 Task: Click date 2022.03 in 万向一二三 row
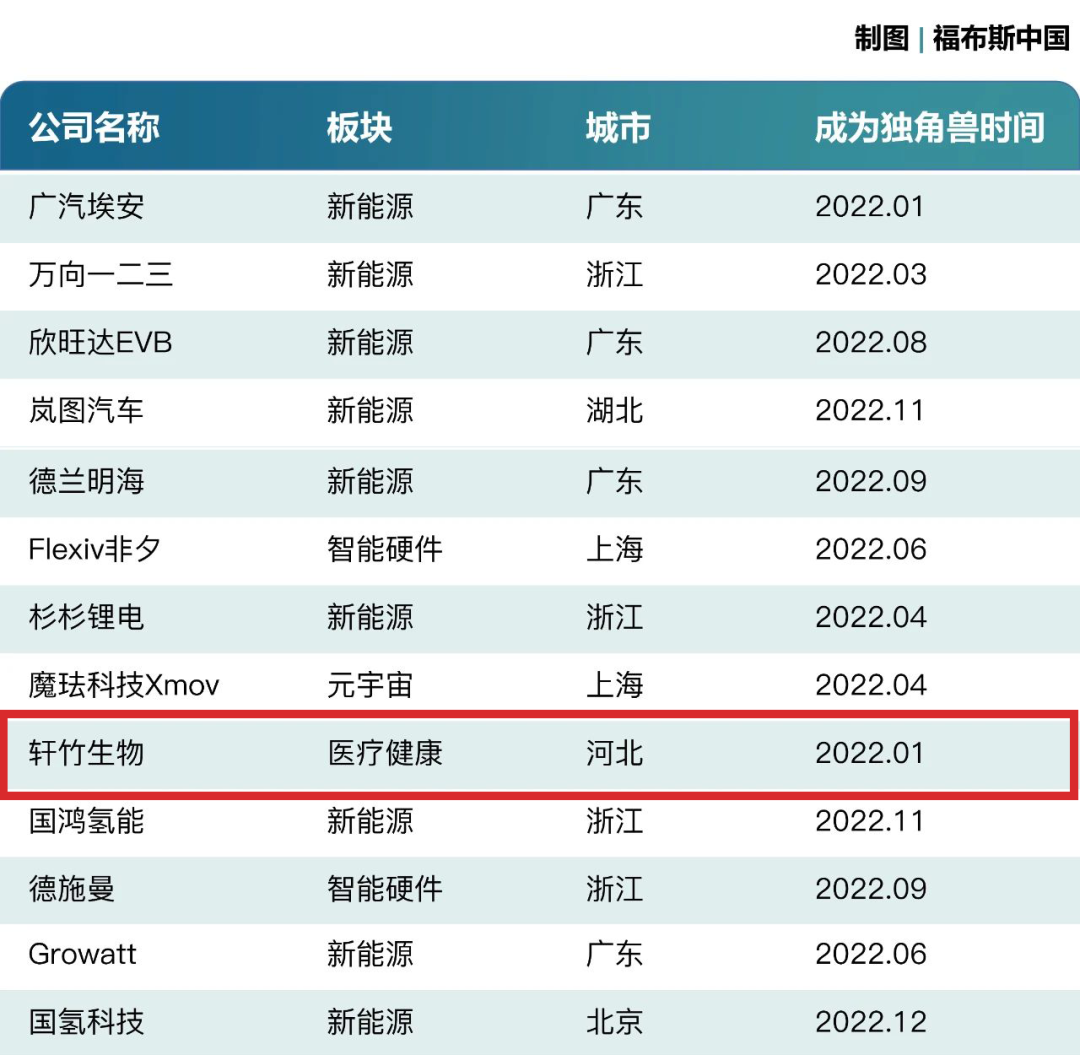point(871,275)
